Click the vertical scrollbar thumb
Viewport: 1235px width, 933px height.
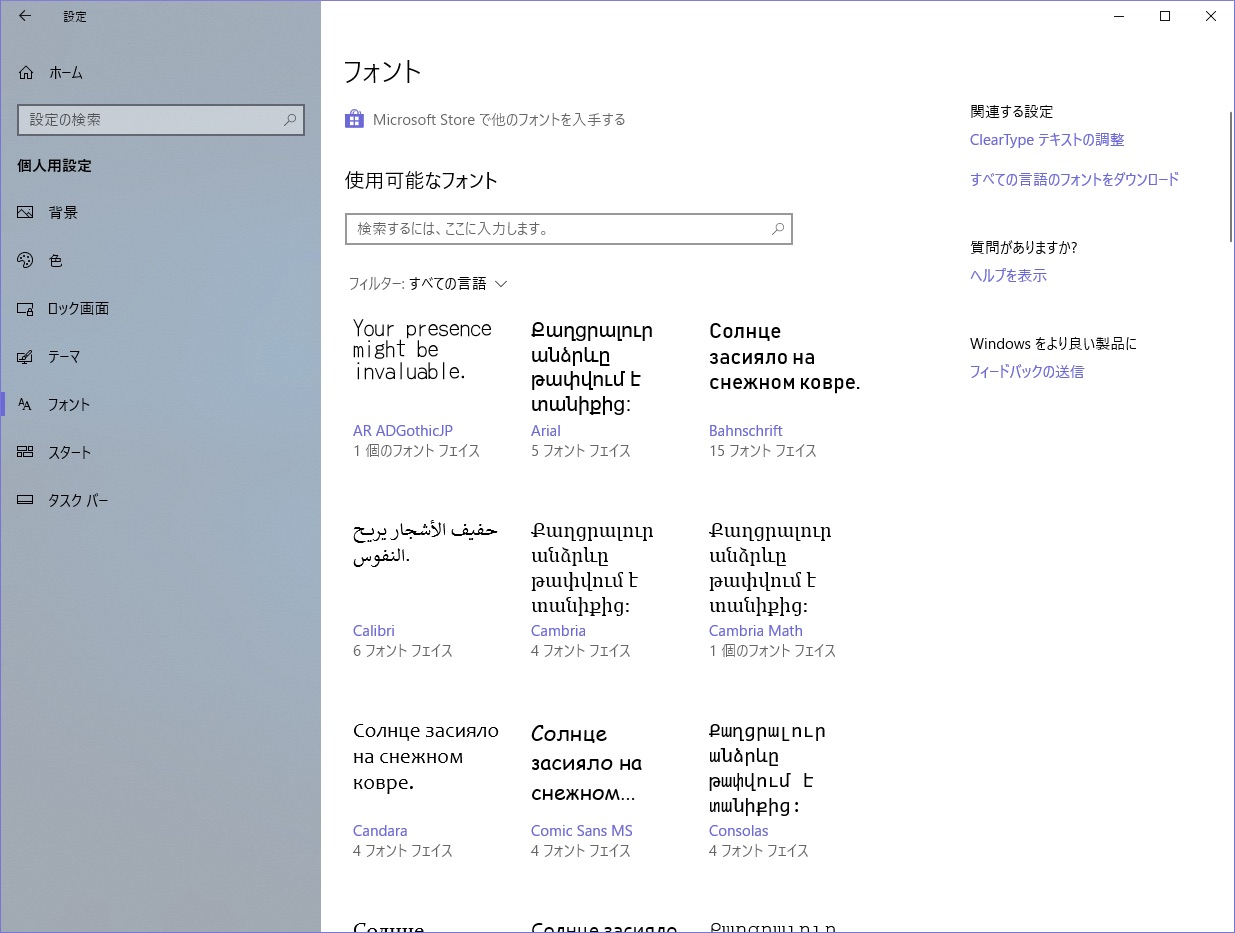[1231, 177]
